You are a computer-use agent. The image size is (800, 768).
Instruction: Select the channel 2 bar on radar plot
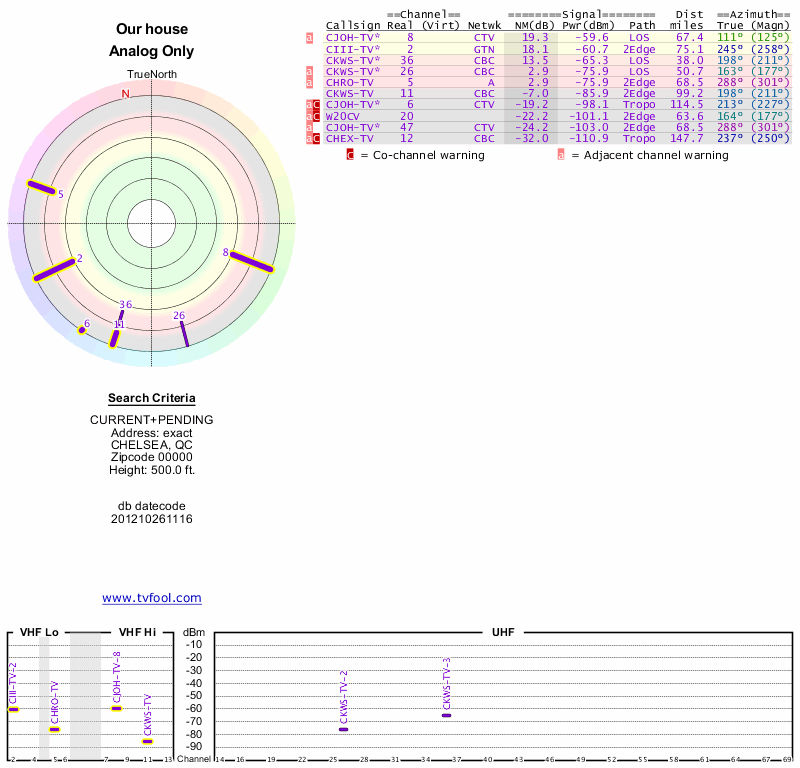pos(55,269)
